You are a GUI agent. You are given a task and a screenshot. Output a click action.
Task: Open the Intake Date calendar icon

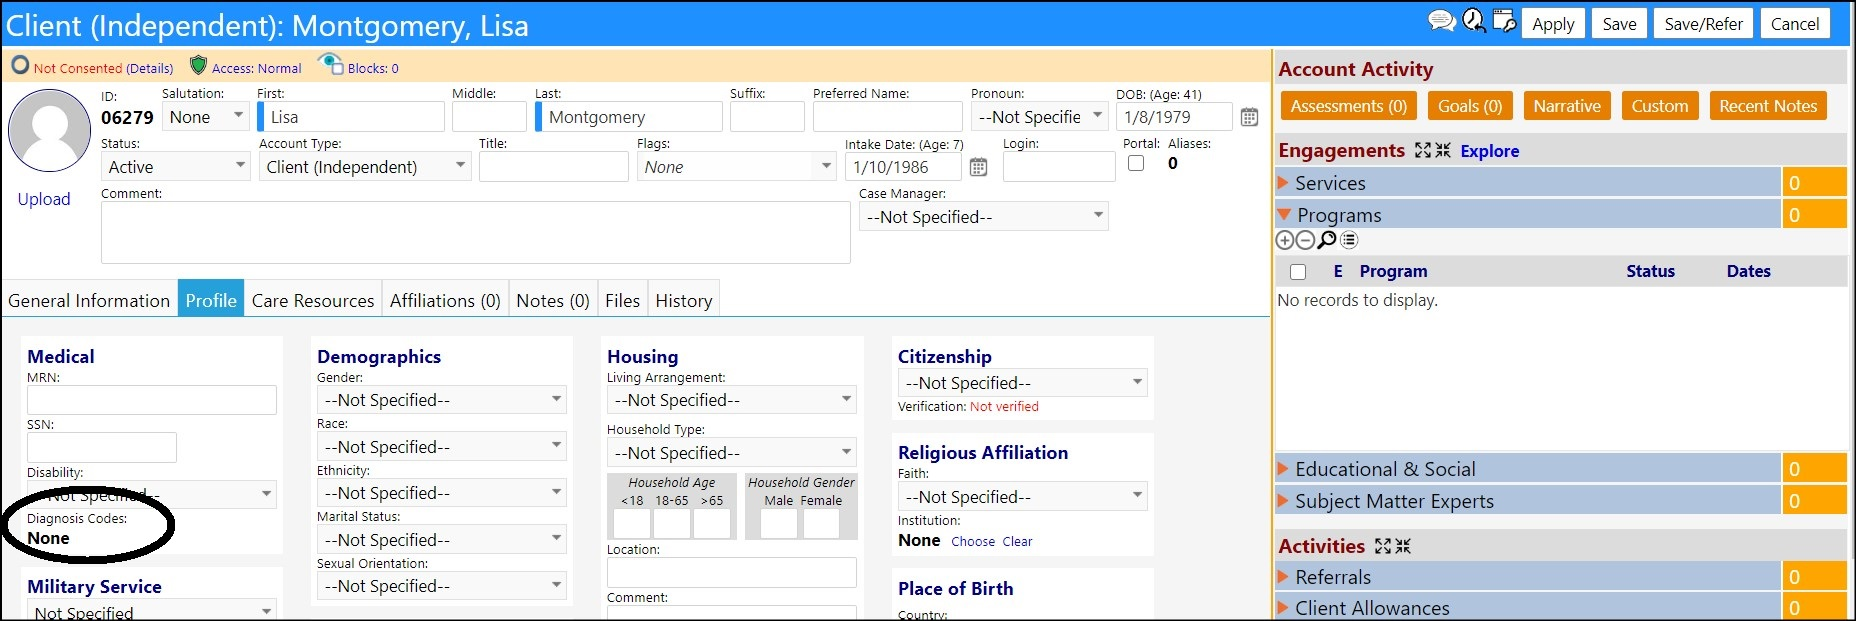pyautogui.click(x=978, y=167)
